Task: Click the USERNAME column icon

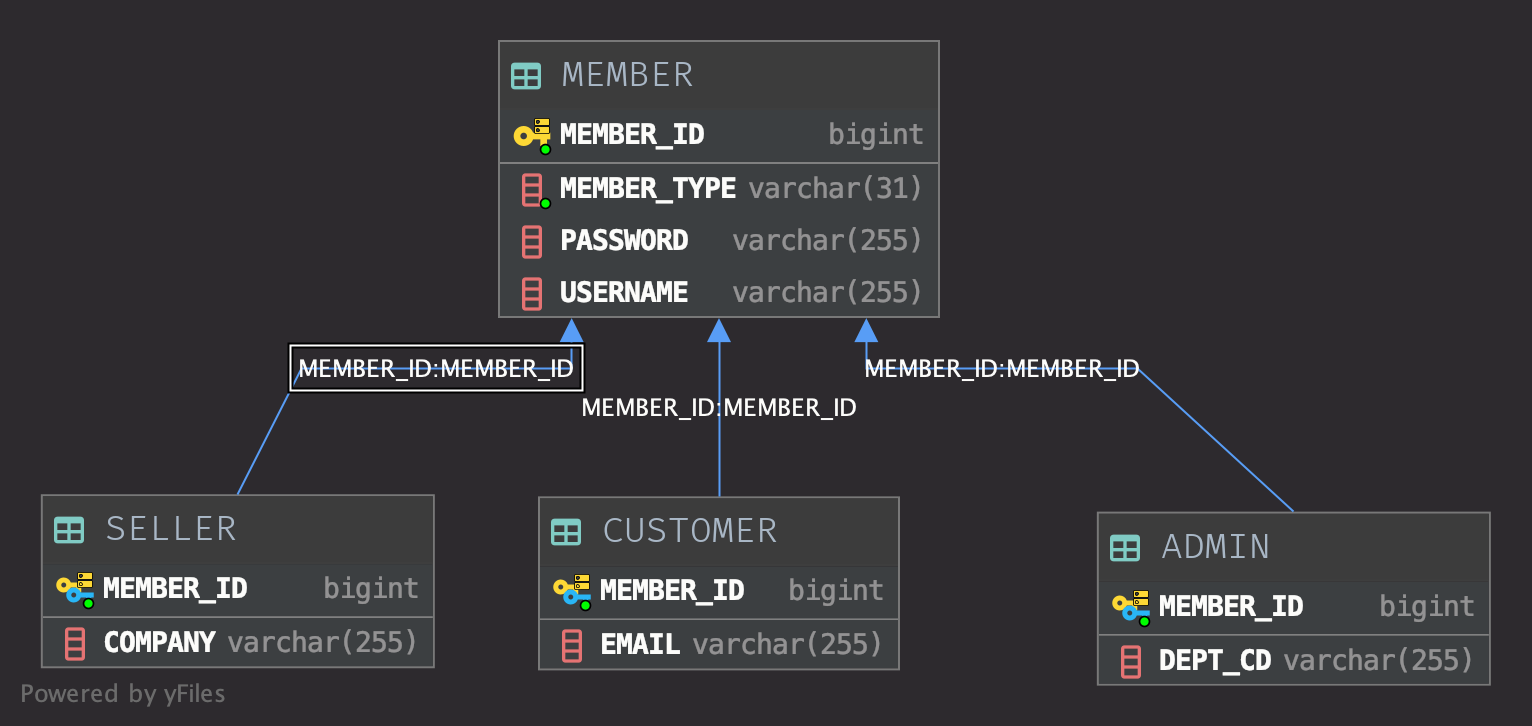Action: (x=533, y=293)
